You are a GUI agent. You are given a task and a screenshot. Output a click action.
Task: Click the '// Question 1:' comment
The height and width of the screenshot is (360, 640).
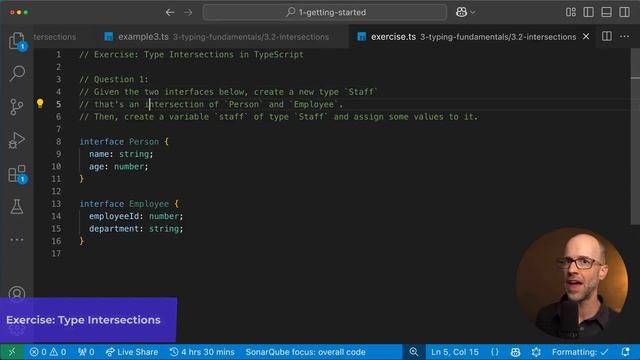(x=114, y=79)
